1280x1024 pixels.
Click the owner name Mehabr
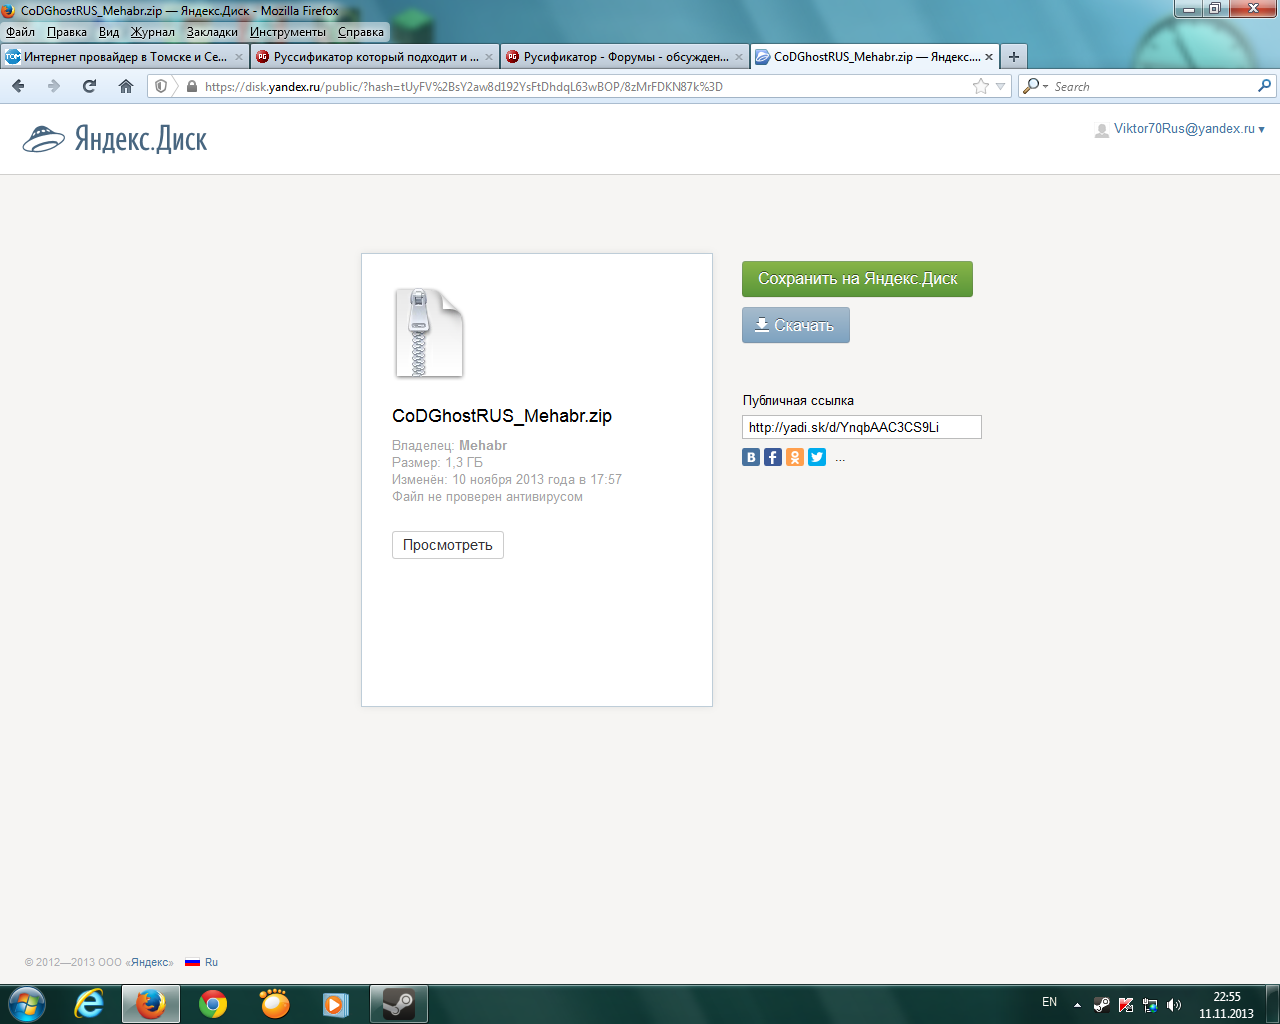click(483, 445)
